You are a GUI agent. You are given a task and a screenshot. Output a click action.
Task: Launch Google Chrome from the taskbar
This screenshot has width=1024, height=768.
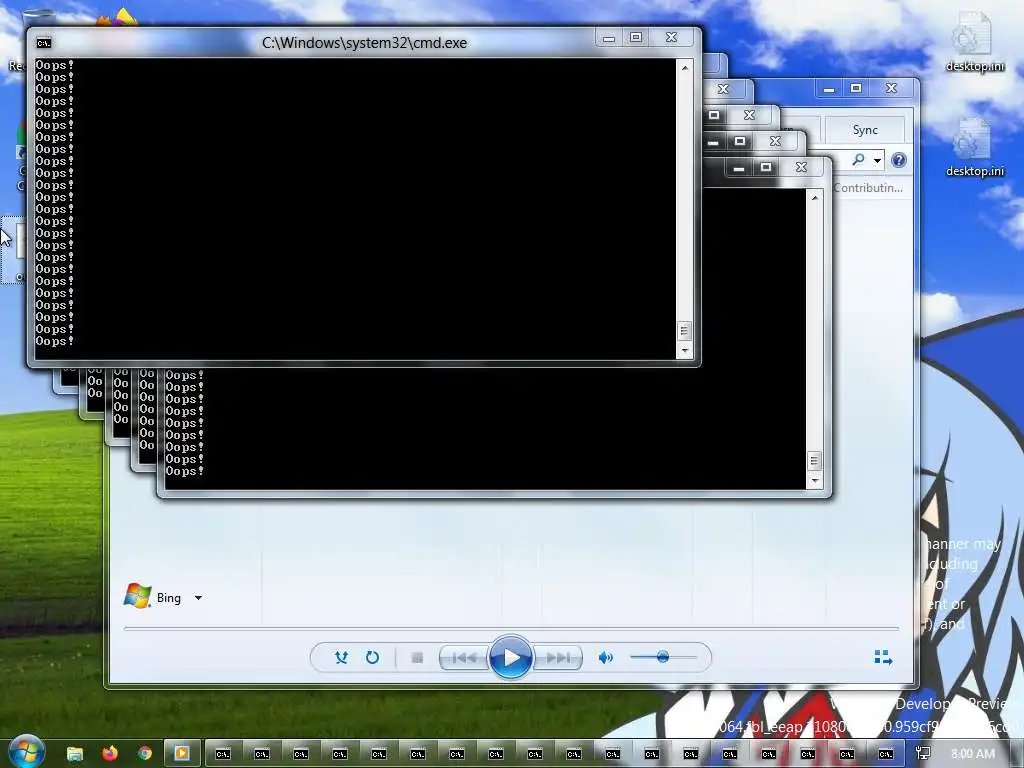click(144, 753)
